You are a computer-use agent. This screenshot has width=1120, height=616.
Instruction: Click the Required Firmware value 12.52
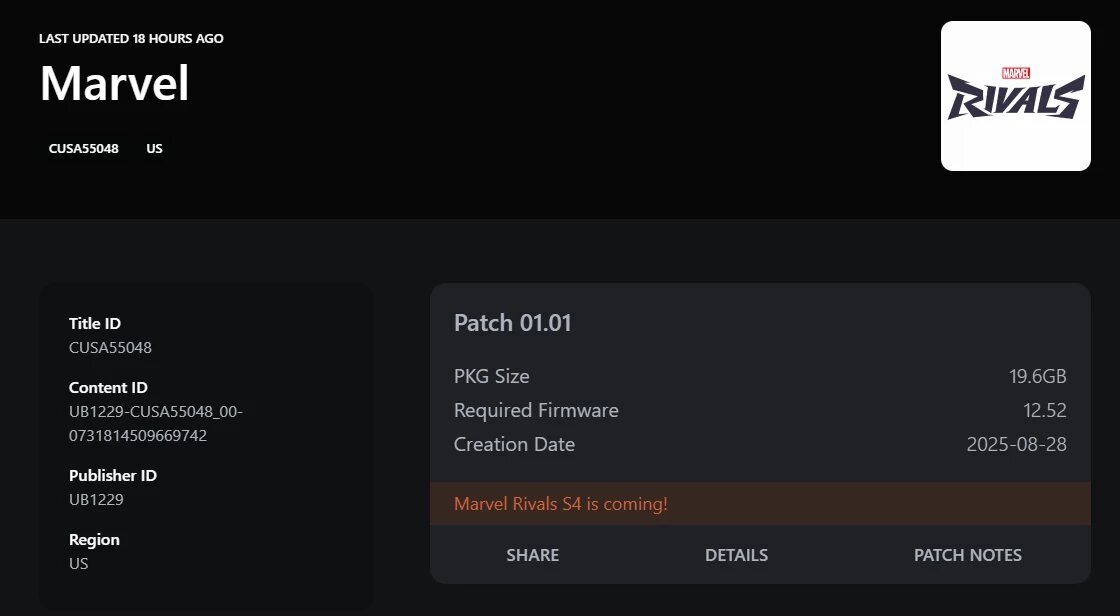click(1044, 411)
